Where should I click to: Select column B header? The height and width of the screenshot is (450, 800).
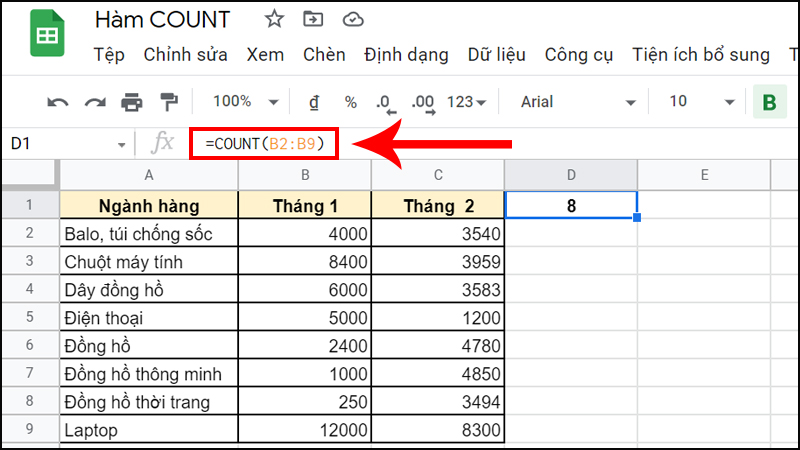point(304,175)
